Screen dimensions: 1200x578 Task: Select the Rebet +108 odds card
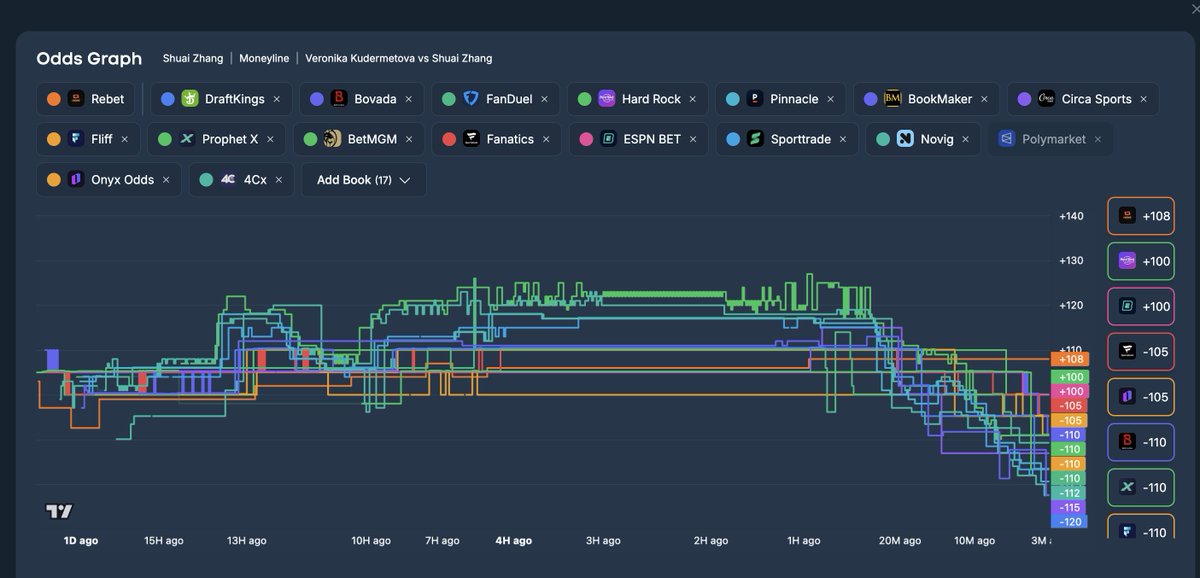[1141, 216]
